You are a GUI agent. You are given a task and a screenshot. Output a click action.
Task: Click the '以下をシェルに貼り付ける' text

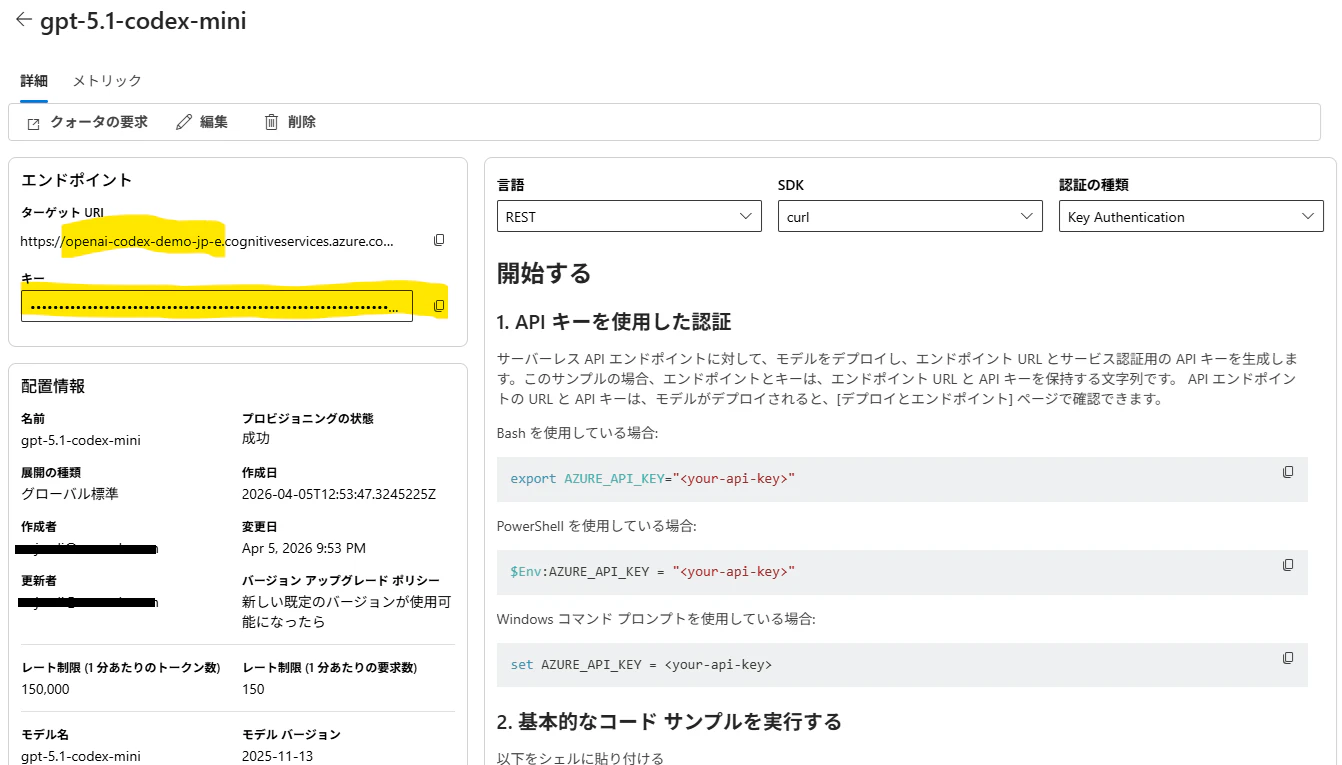click(x=580, y=758)
